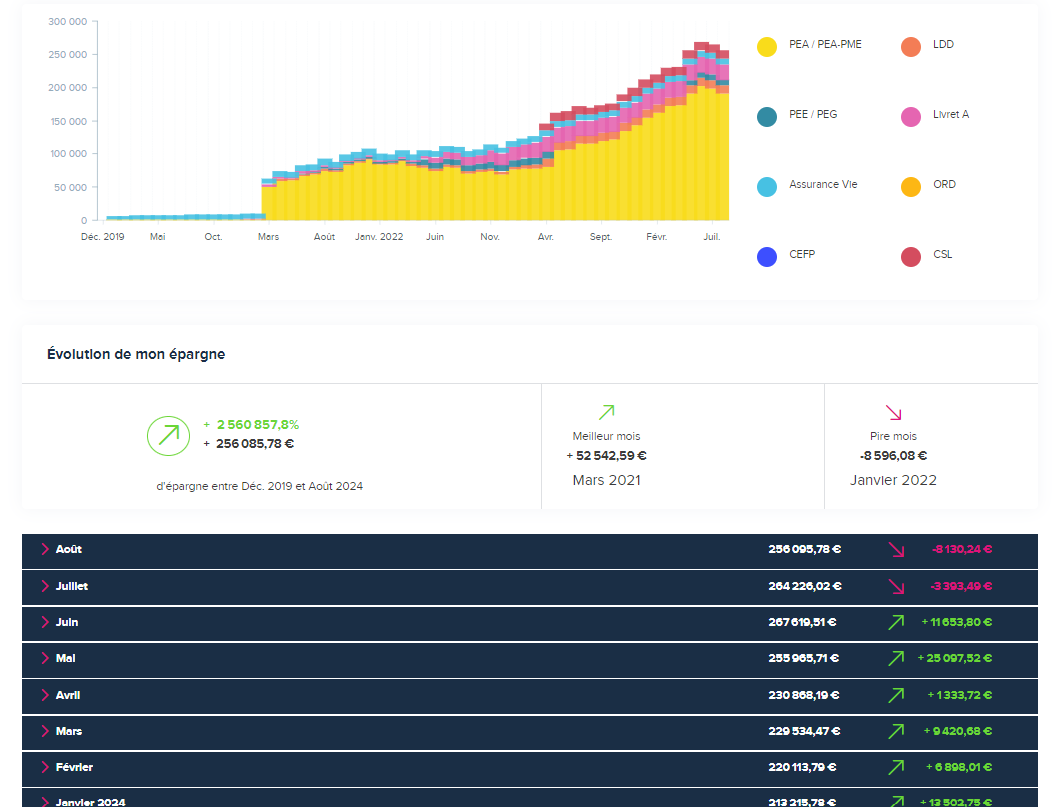
Task: Click the Mai variation + 25 097,52 €
Action: point(954,658)
